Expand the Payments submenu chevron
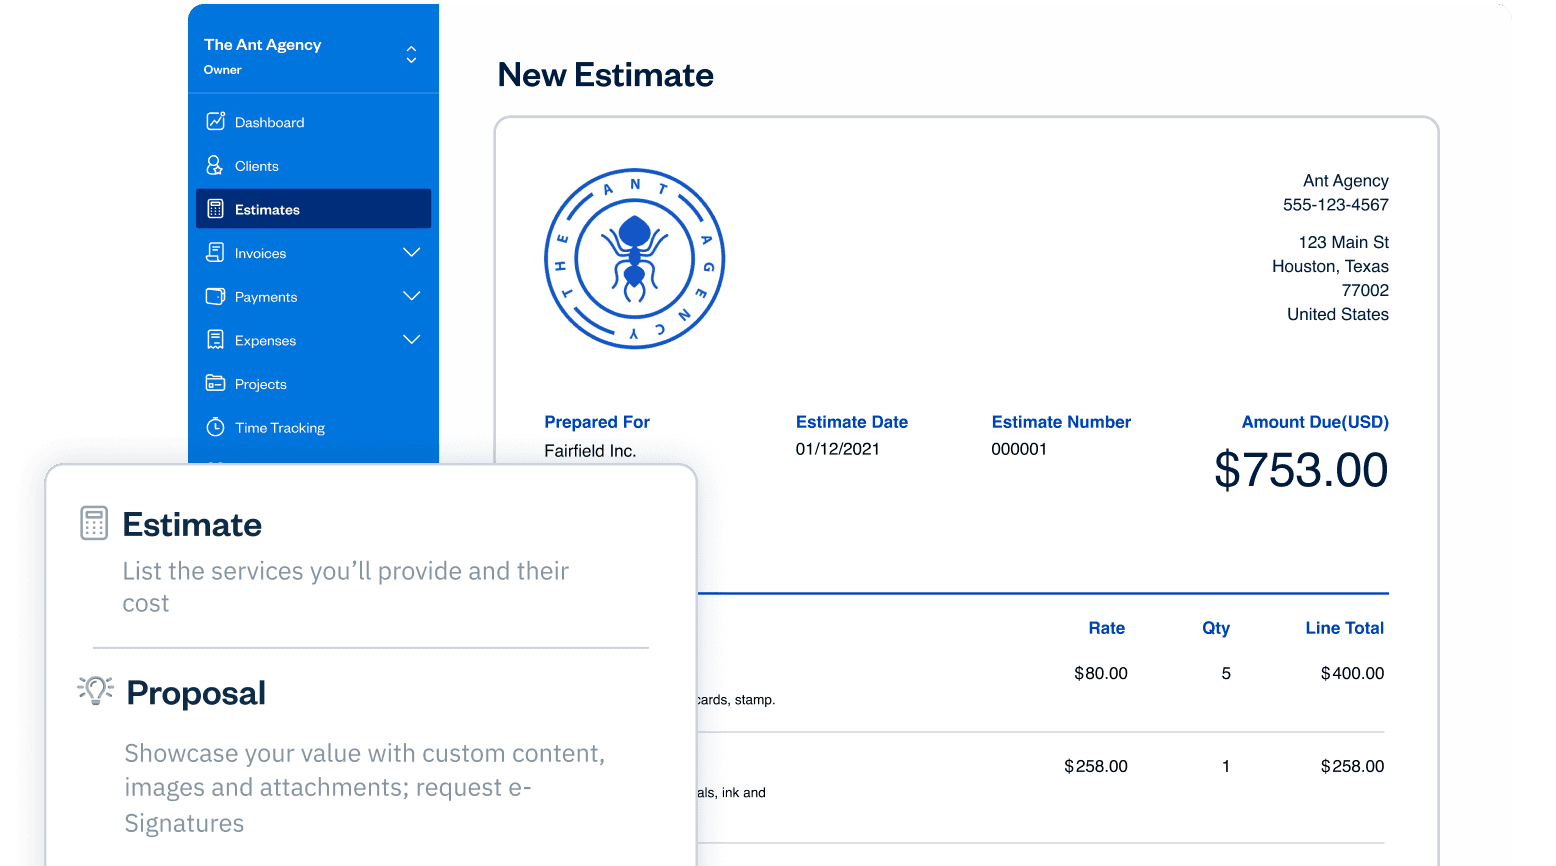The image size is (1556, 866). (x=411, y=296)
